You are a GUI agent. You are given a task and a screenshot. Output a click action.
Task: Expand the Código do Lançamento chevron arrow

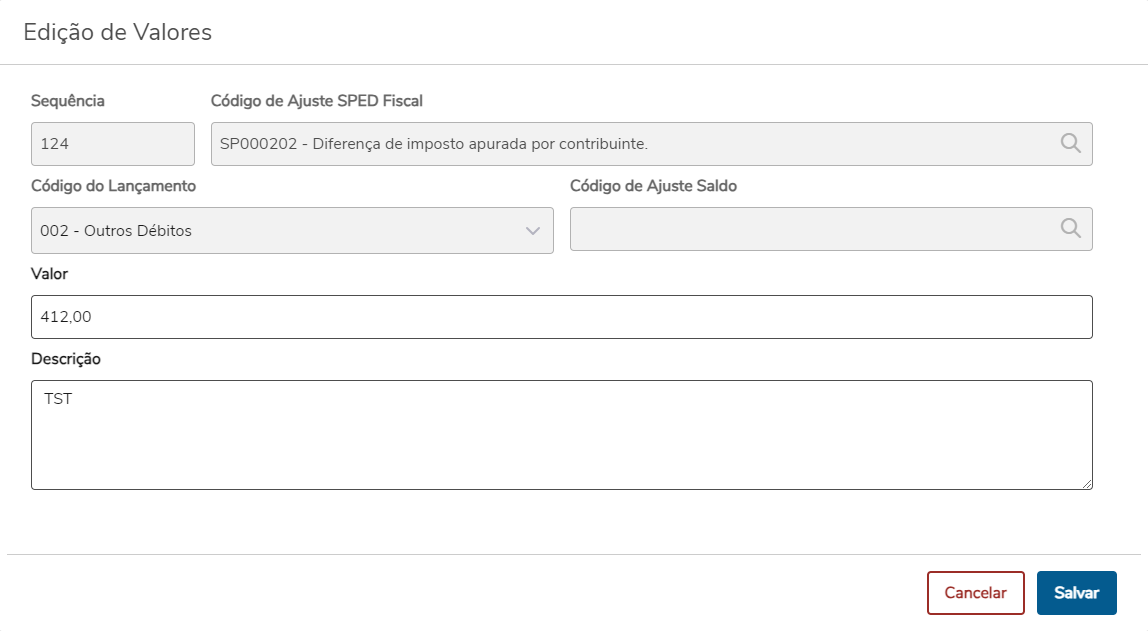pyautogui.click(x=533, y=231)
